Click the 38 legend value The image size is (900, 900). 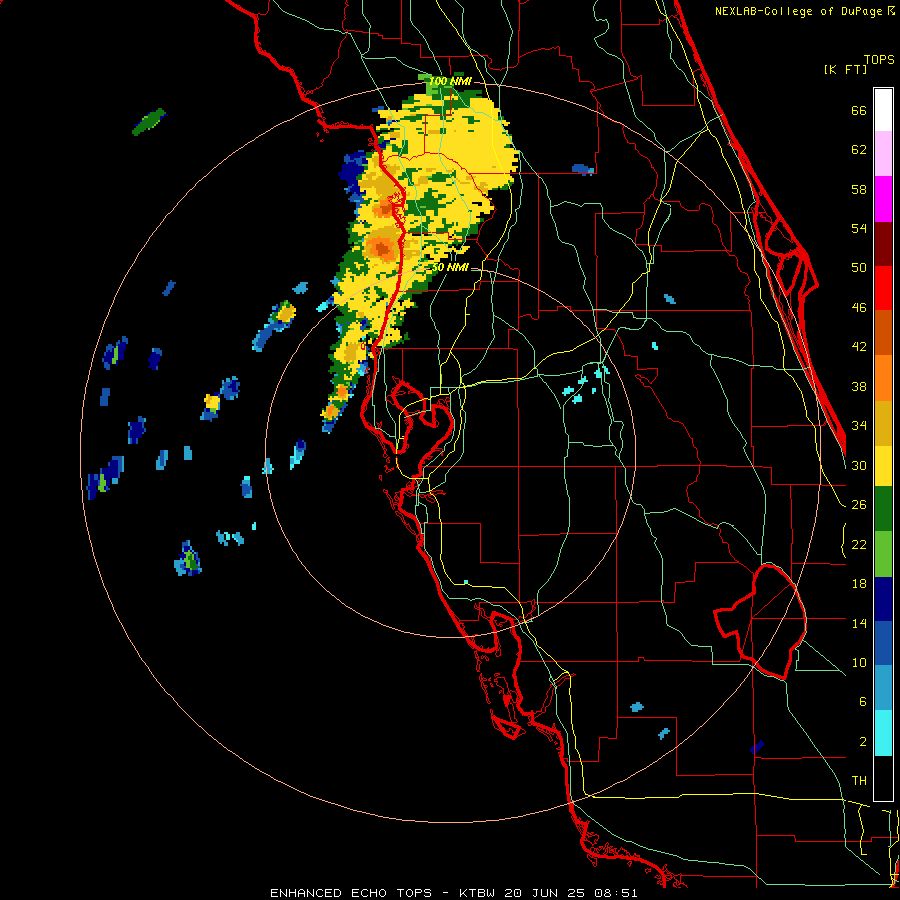click(859, 386)
